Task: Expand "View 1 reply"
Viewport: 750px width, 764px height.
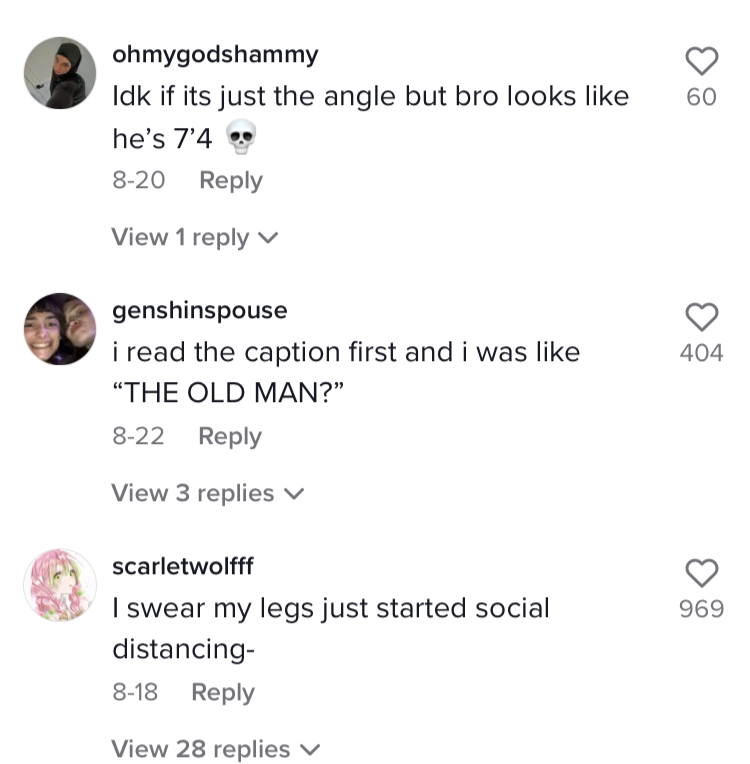Action: tap(194, 237)
